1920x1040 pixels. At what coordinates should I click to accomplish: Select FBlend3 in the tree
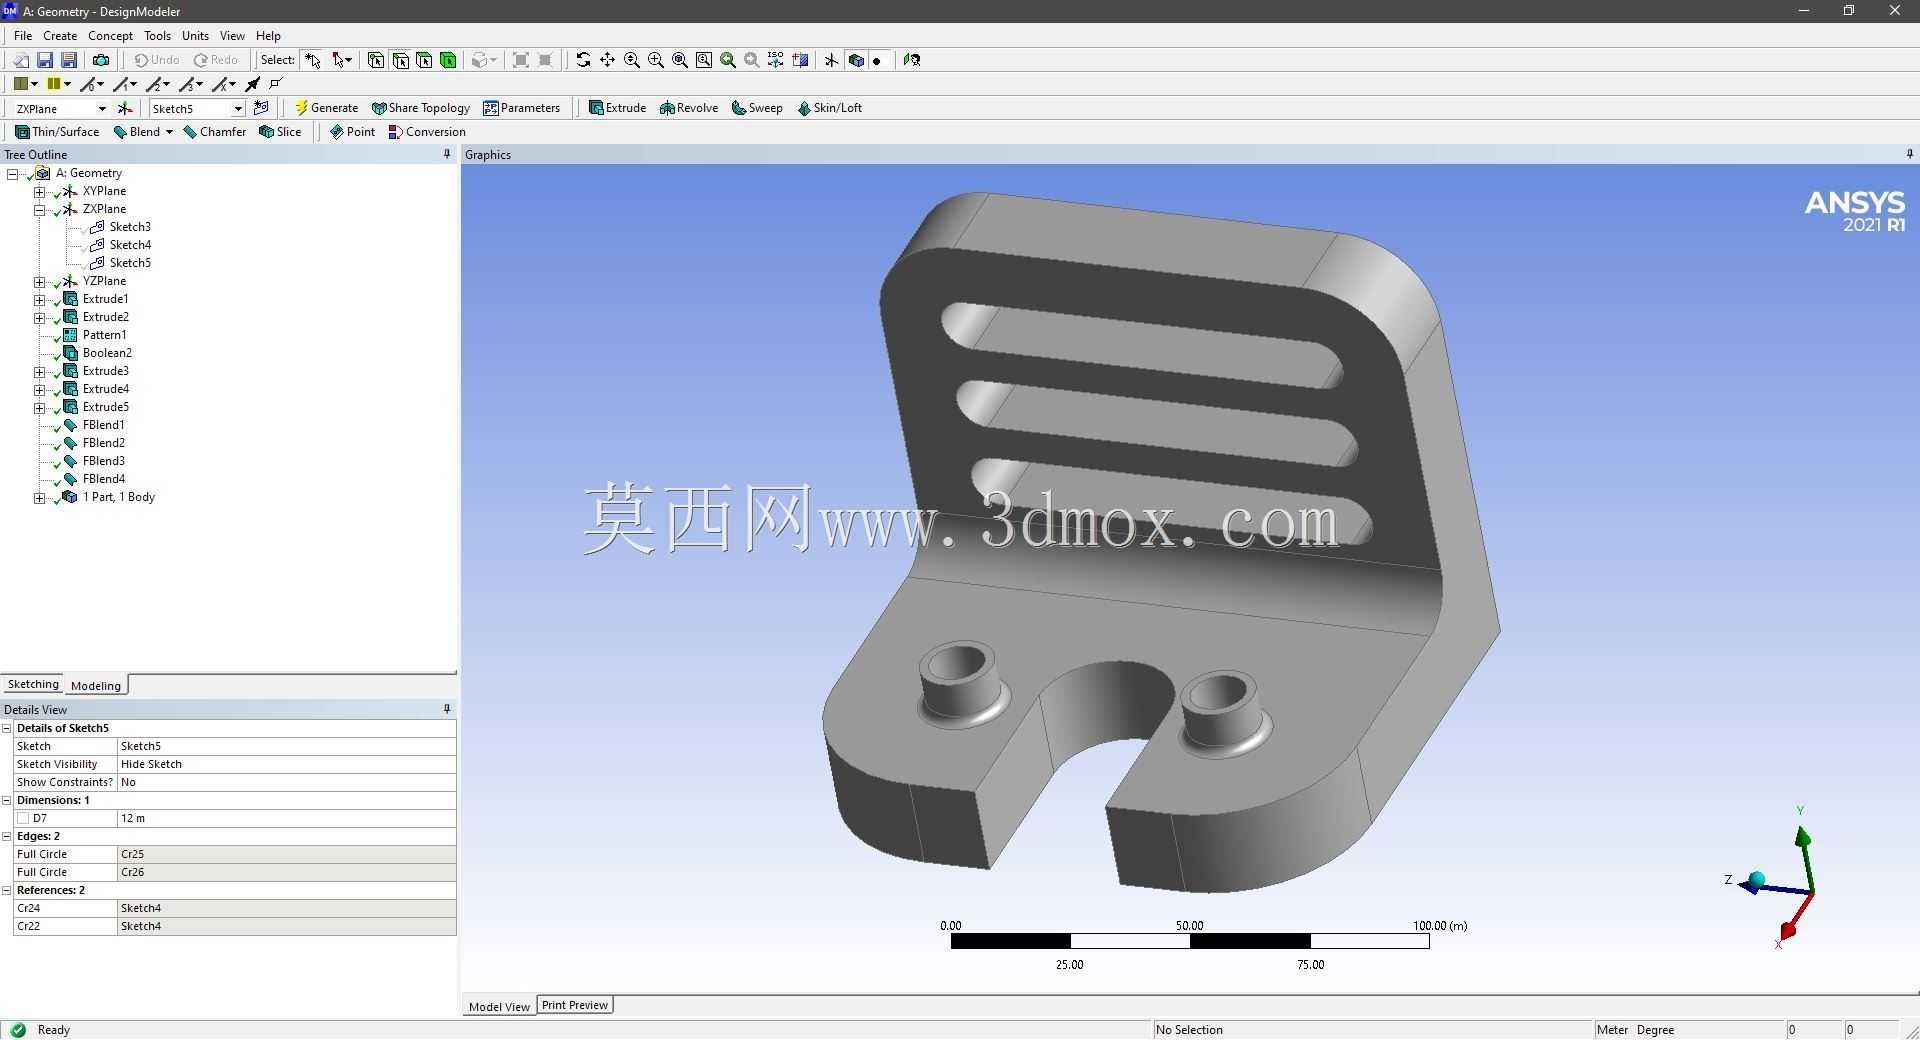pos(104,461)
